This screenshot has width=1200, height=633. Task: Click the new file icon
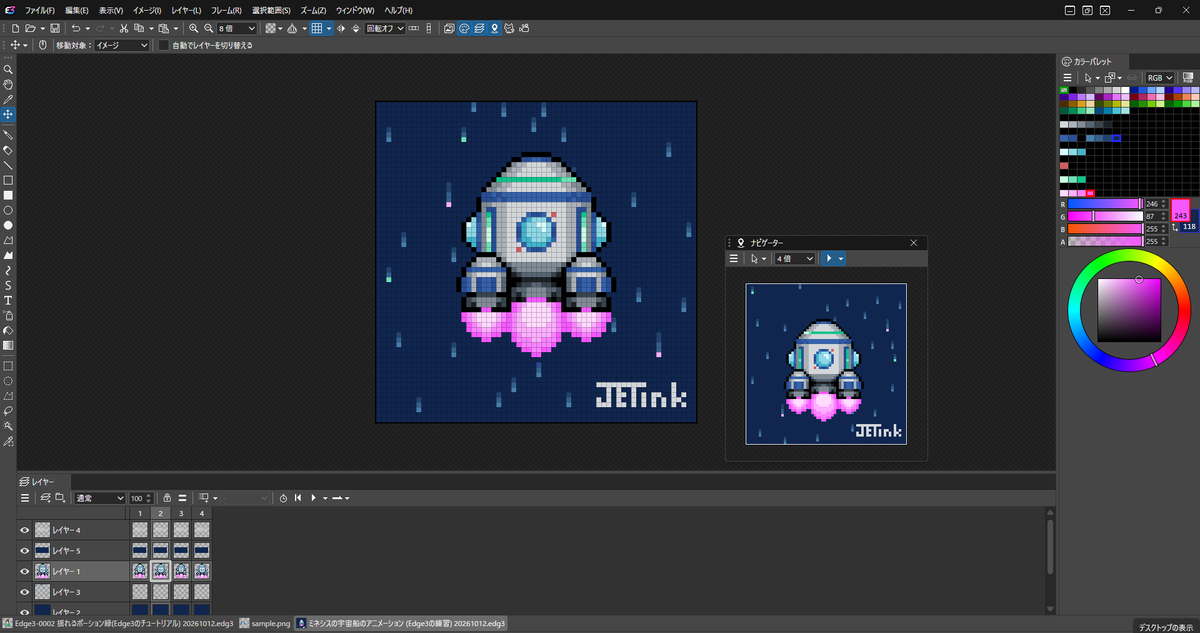tap(15, 28)
